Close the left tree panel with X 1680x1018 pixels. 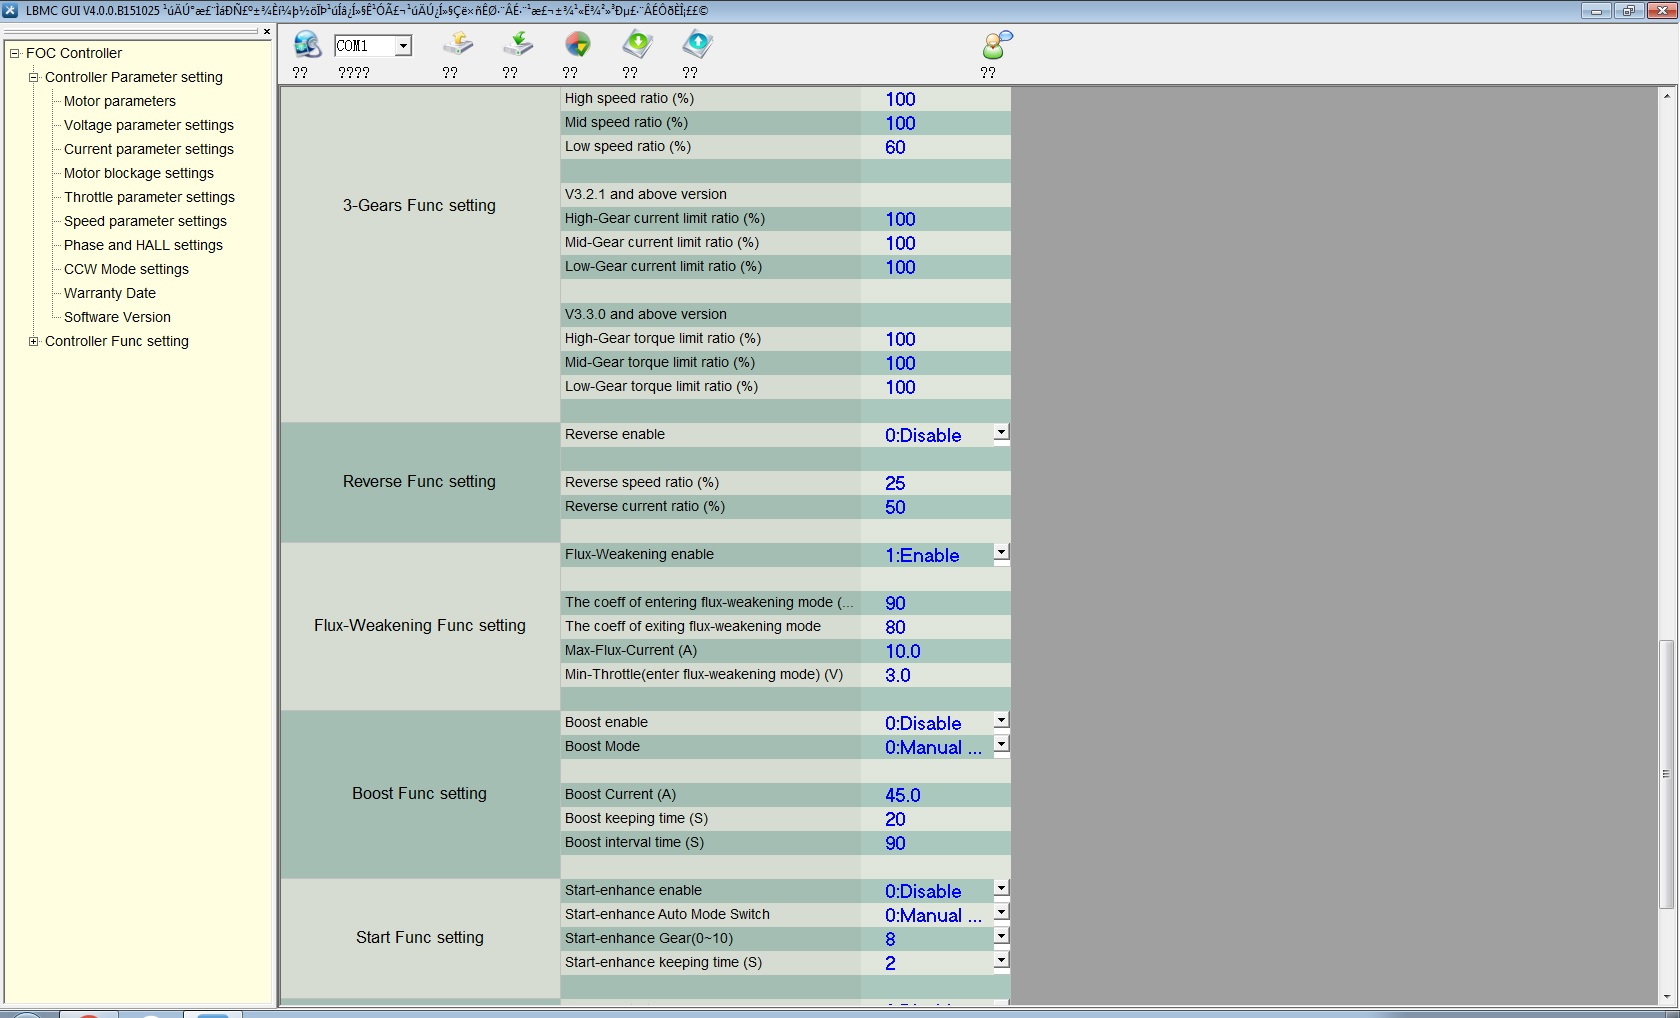click(x=267, y=32)
